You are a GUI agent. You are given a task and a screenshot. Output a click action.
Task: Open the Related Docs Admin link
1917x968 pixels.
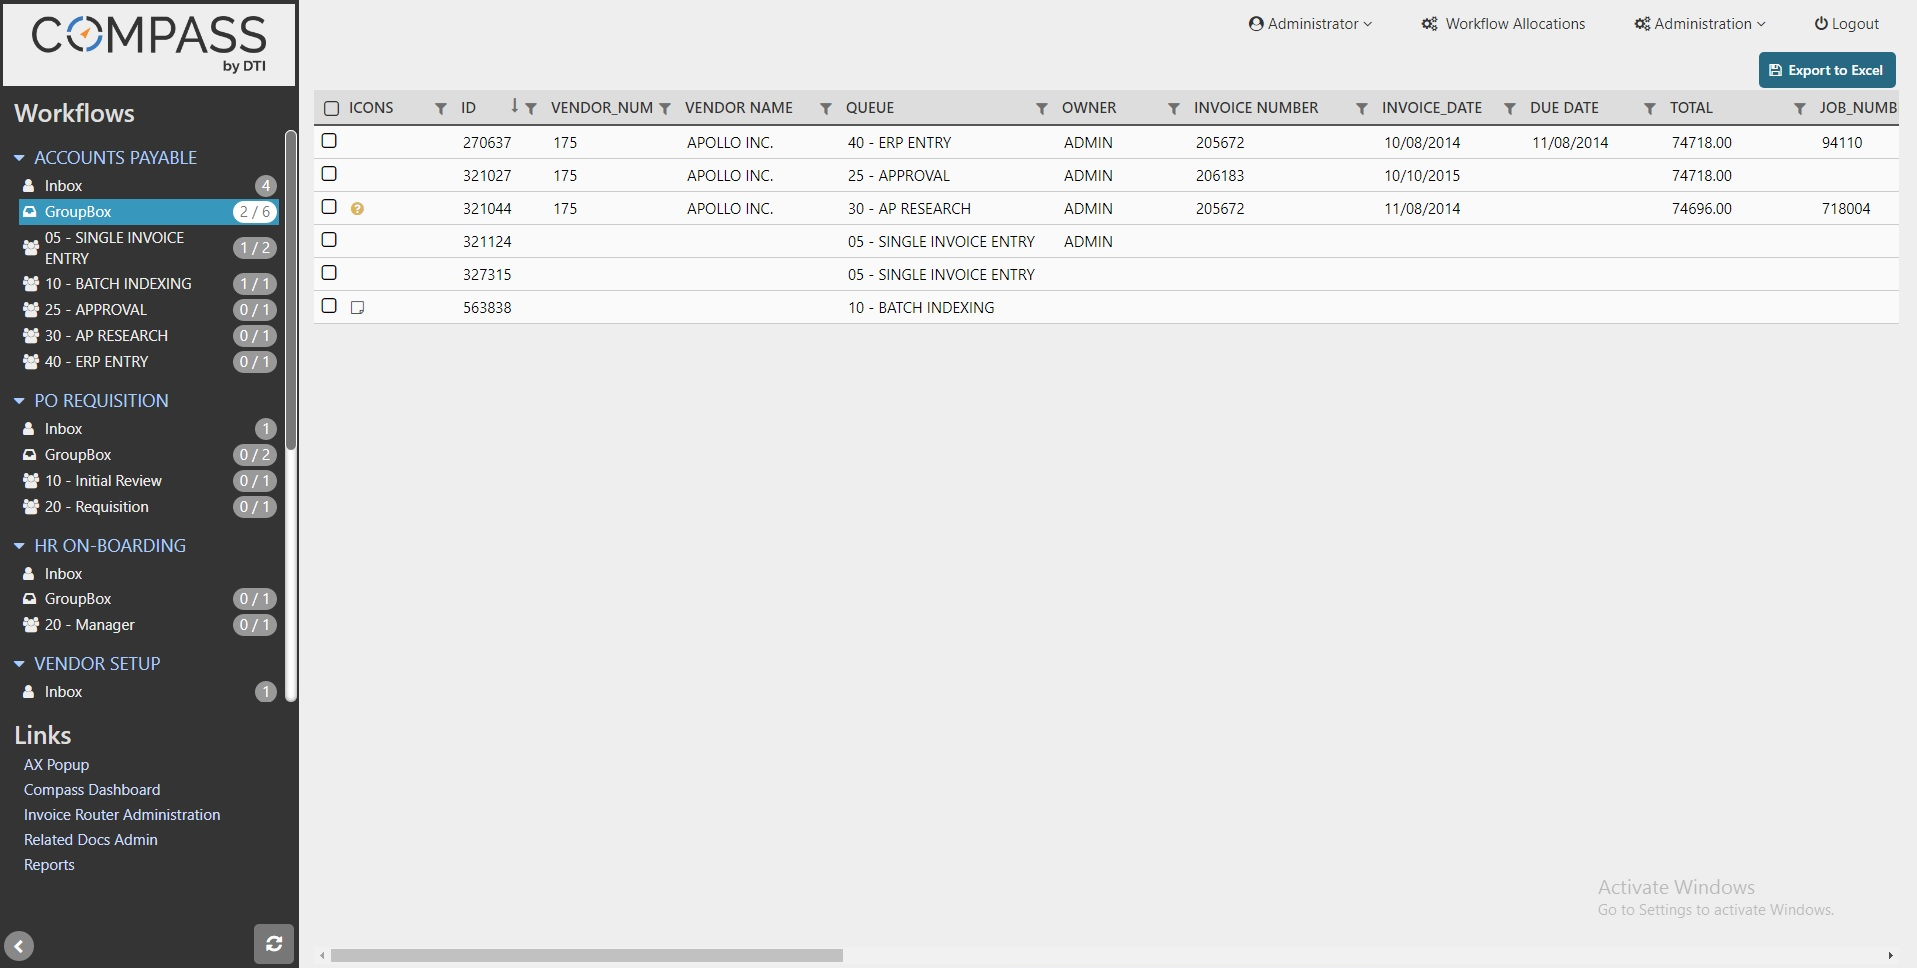pos(91,840)
